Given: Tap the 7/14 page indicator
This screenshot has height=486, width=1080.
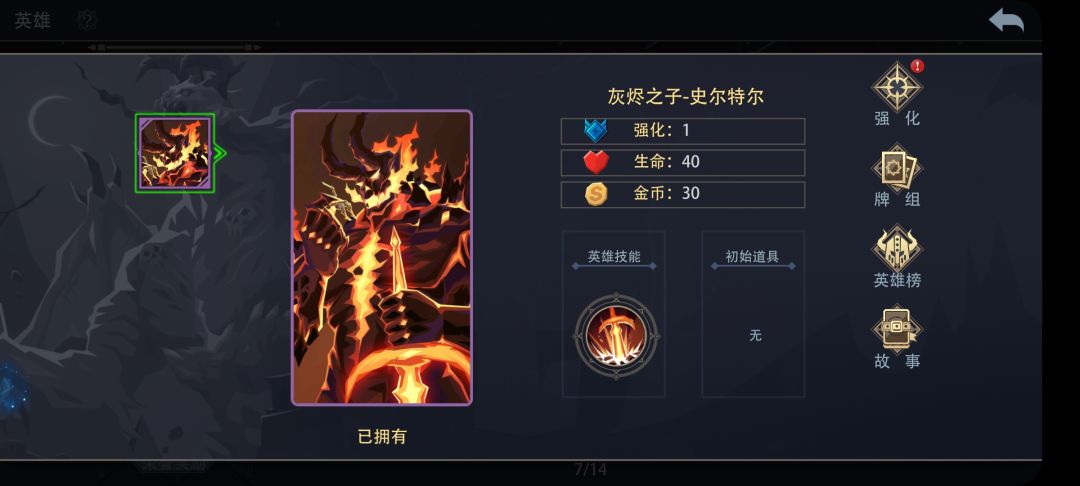Looking at the screenshot, I should pos(590,470).
